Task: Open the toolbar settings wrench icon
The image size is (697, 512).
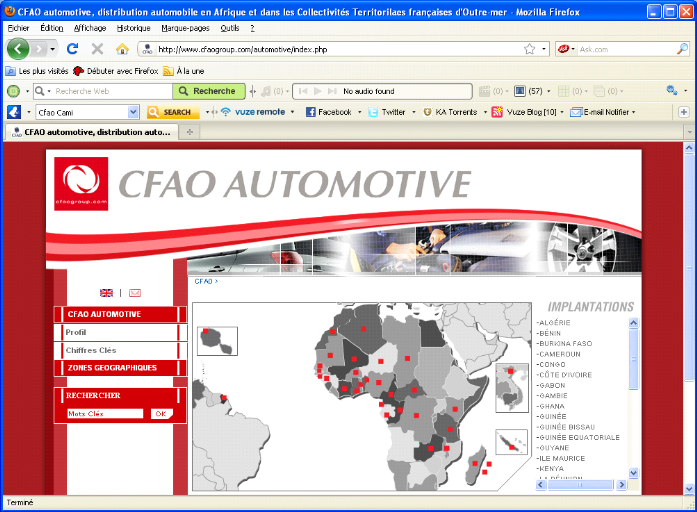Action: pyautogui.click(x=672, y=91)
